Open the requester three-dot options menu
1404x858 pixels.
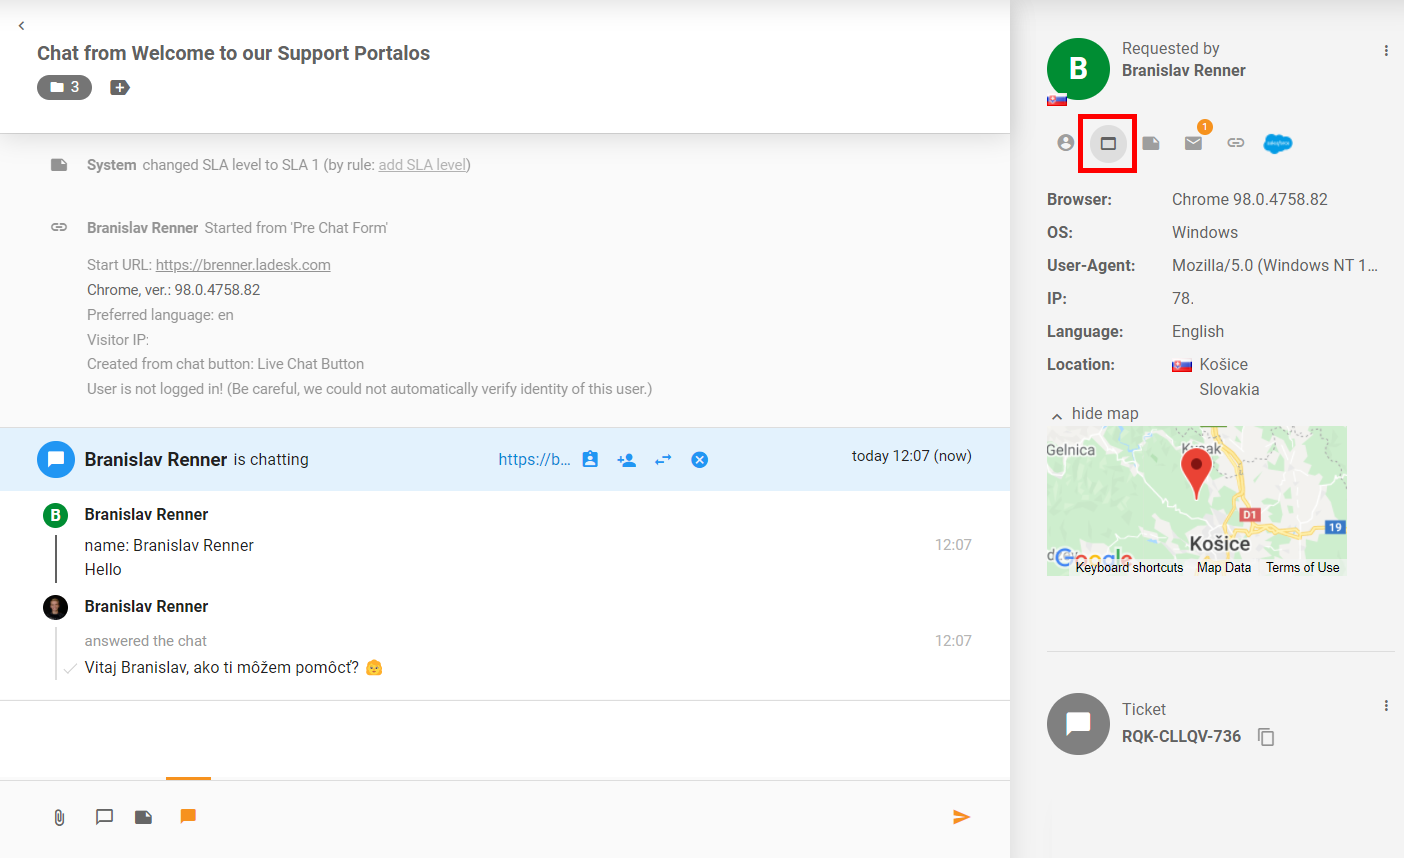pos(1386,51)
